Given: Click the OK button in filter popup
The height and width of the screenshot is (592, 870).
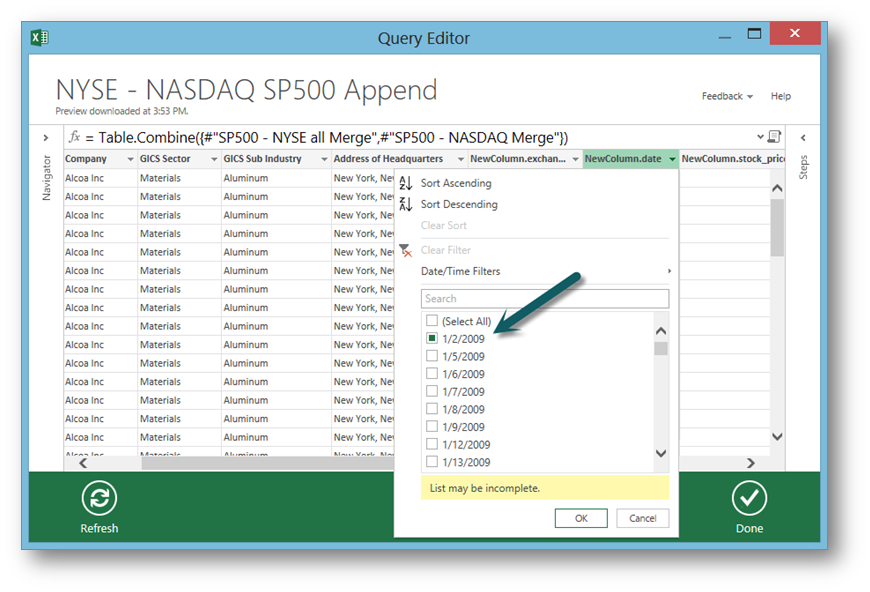Looking at the screenshot, I should [581, 518].
